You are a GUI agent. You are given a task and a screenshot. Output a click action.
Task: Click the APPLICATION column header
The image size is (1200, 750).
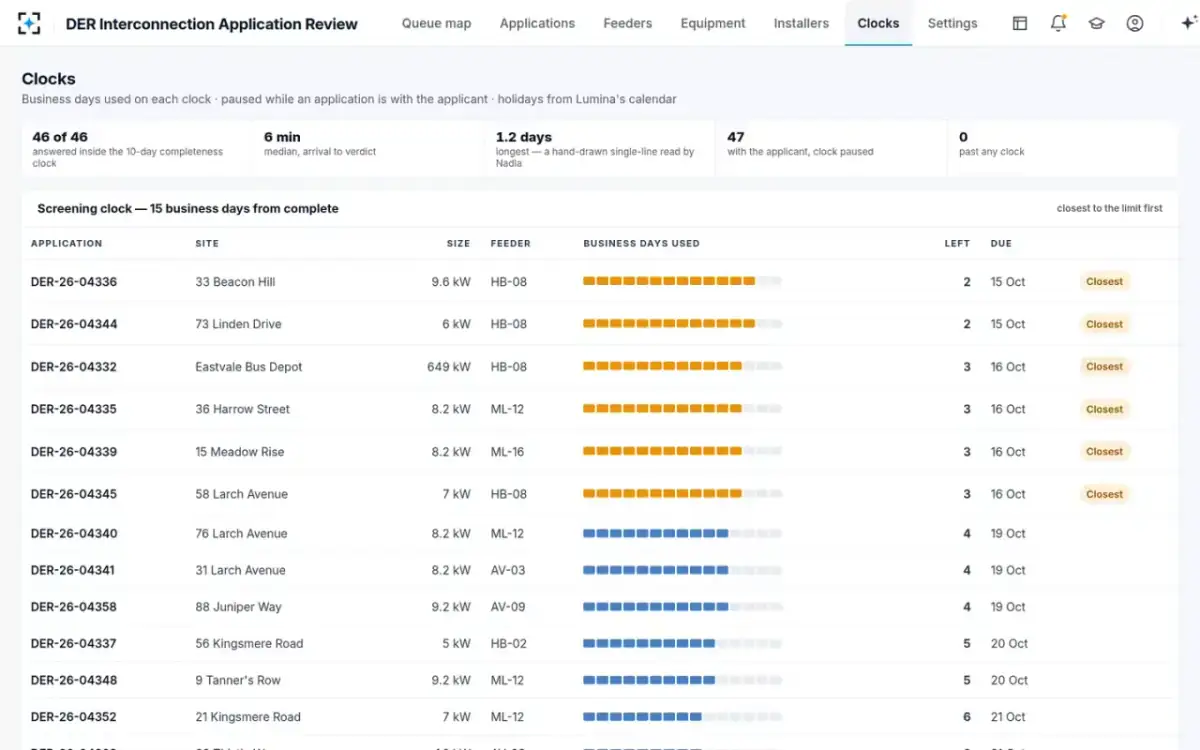coord(66,244)
